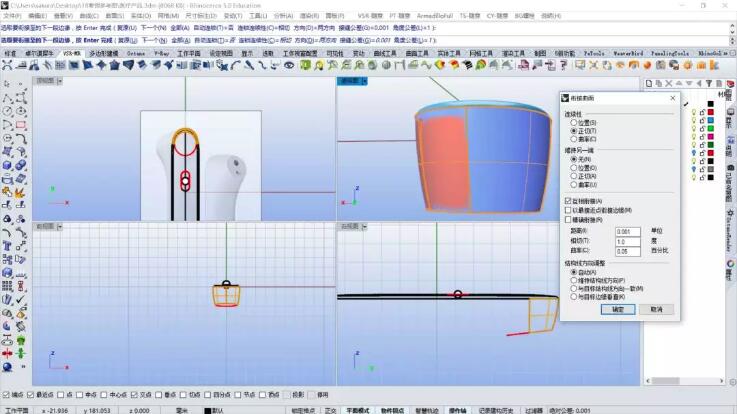The image size is (737, 414).
Task: Switch to the VSR-MB toolbar tab
Action: click(71, 53)
